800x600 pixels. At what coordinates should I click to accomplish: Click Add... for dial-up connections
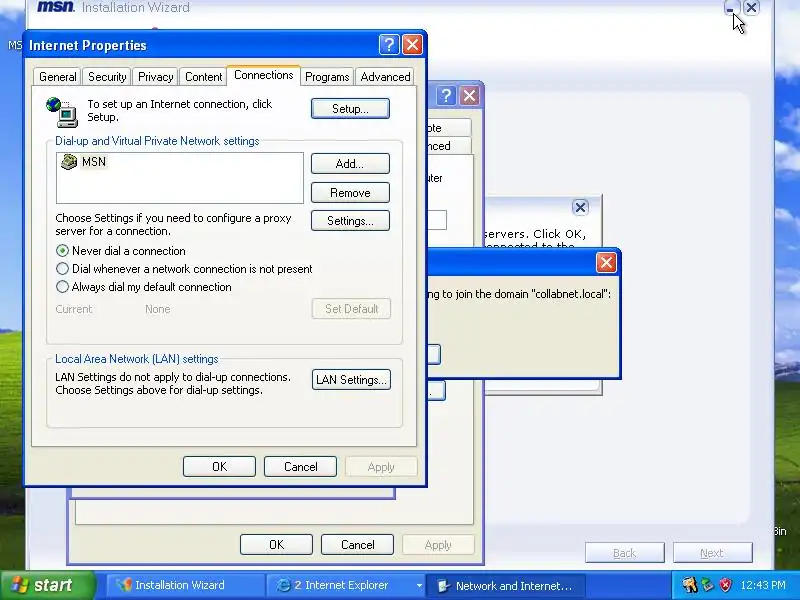[x=350, y=164]
